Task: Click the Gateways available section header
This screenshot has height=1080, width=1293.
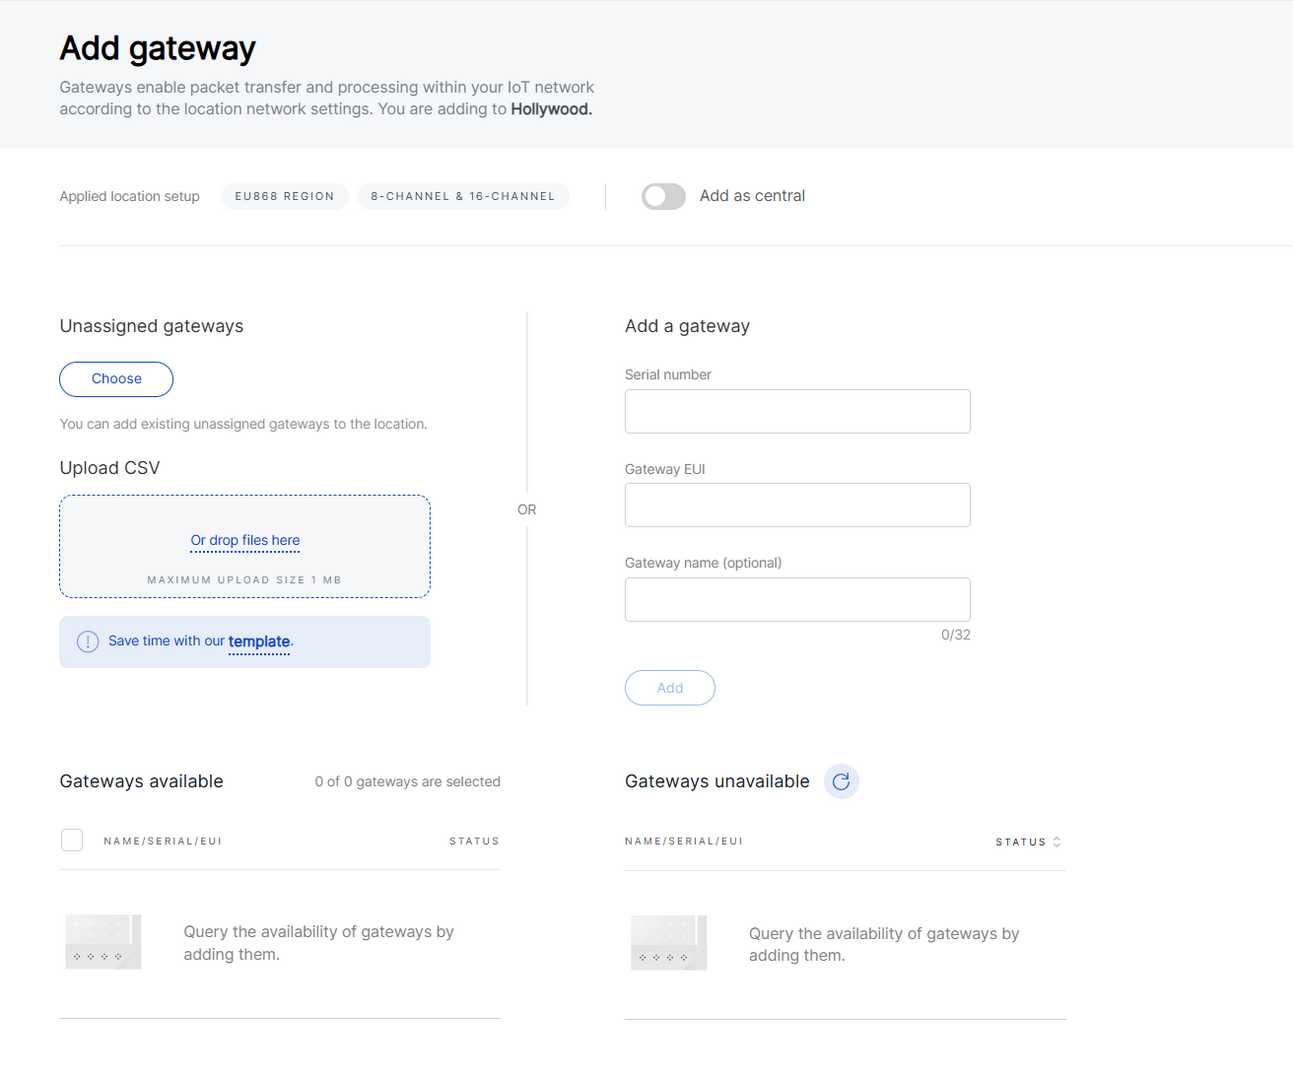Action: [x=141, y=781]
